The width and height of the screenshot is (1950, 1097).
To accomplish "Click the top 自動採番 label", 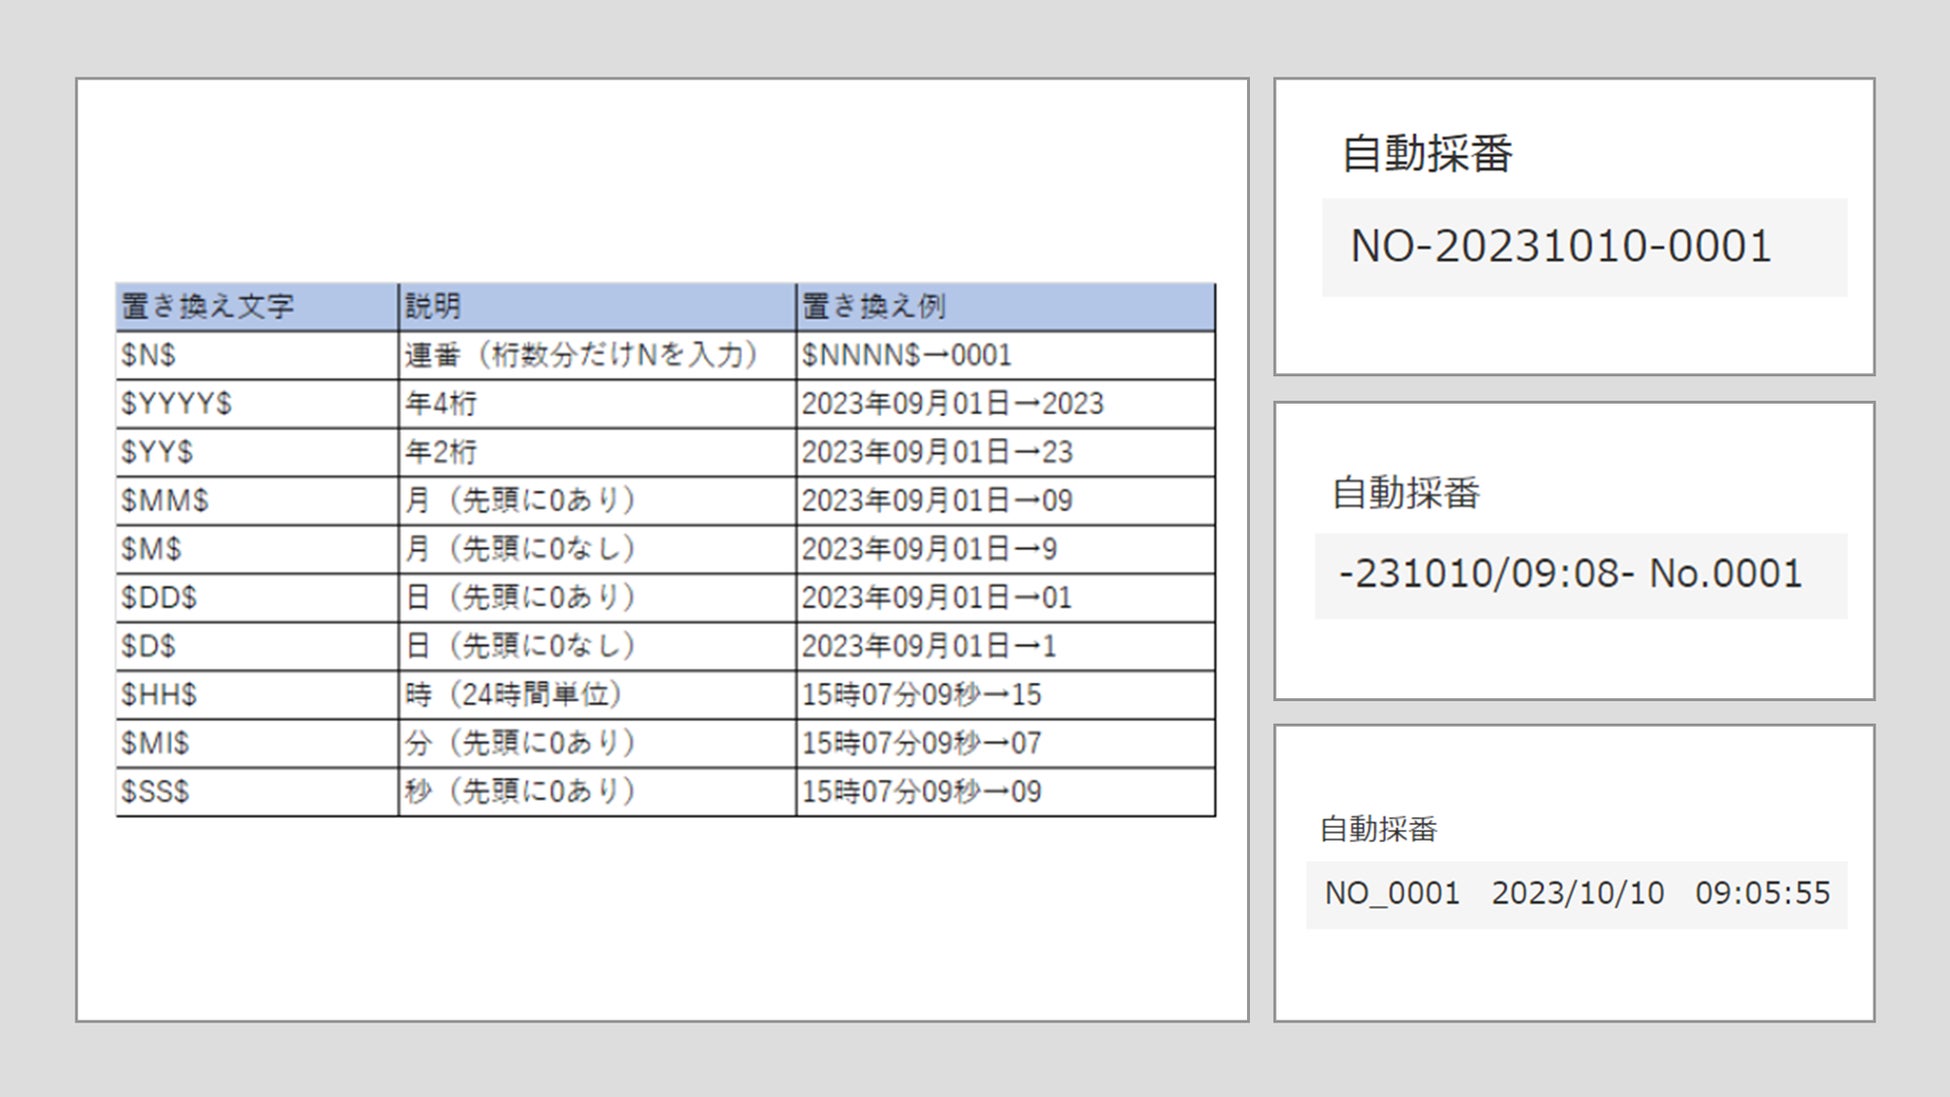I will (1427, 154).
